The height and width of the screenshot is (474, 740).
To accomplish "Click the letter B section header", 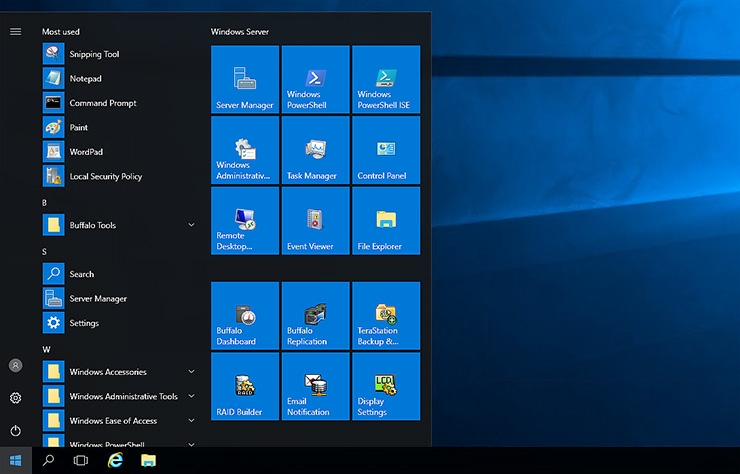I will click(x=45, y=203).
